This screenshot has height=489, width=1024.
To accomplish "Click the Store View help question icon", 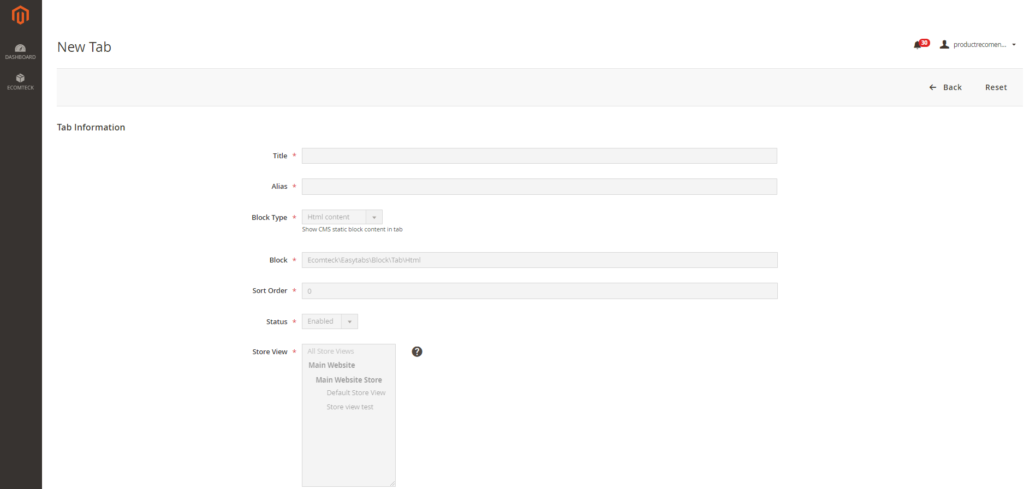I will pyautogui.click(x=417, y=352).
